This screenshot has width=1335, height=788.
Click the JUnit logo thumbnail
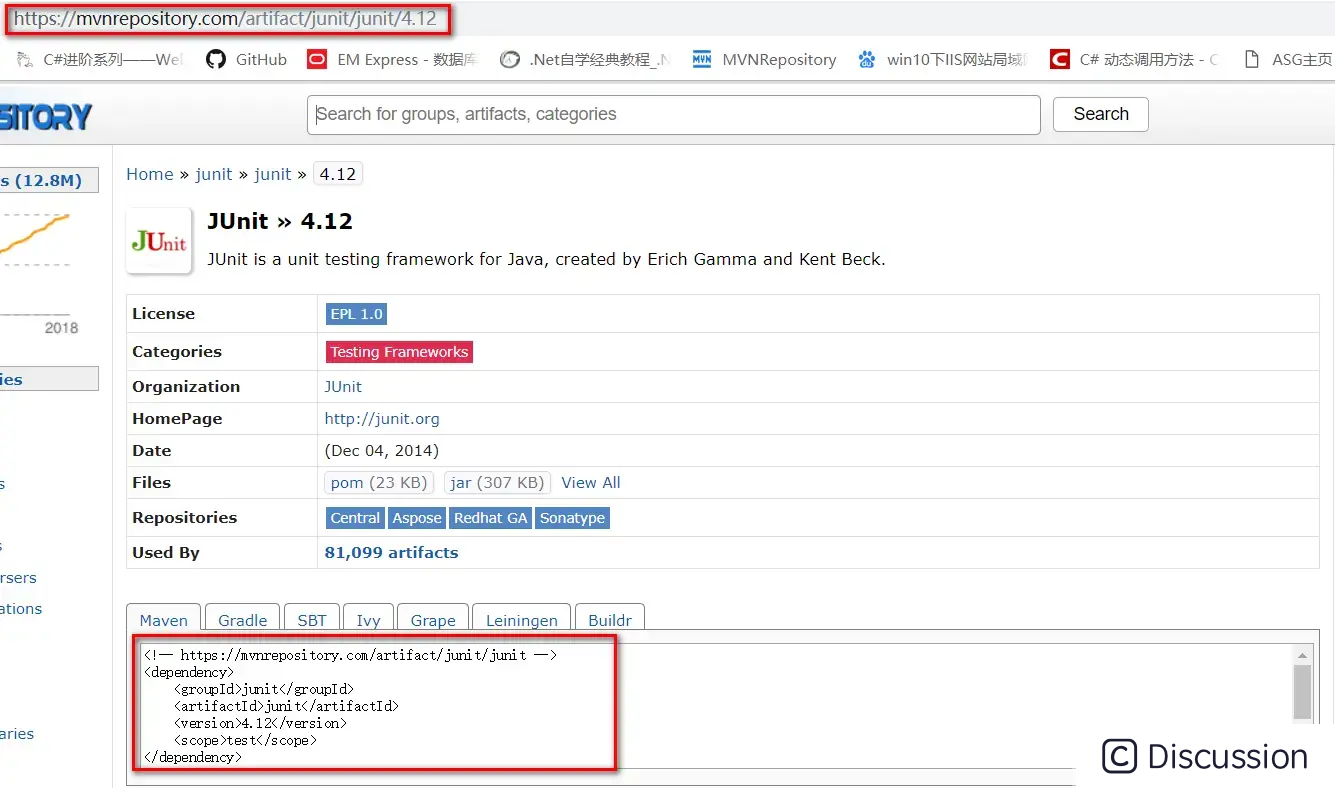point(159,241)
